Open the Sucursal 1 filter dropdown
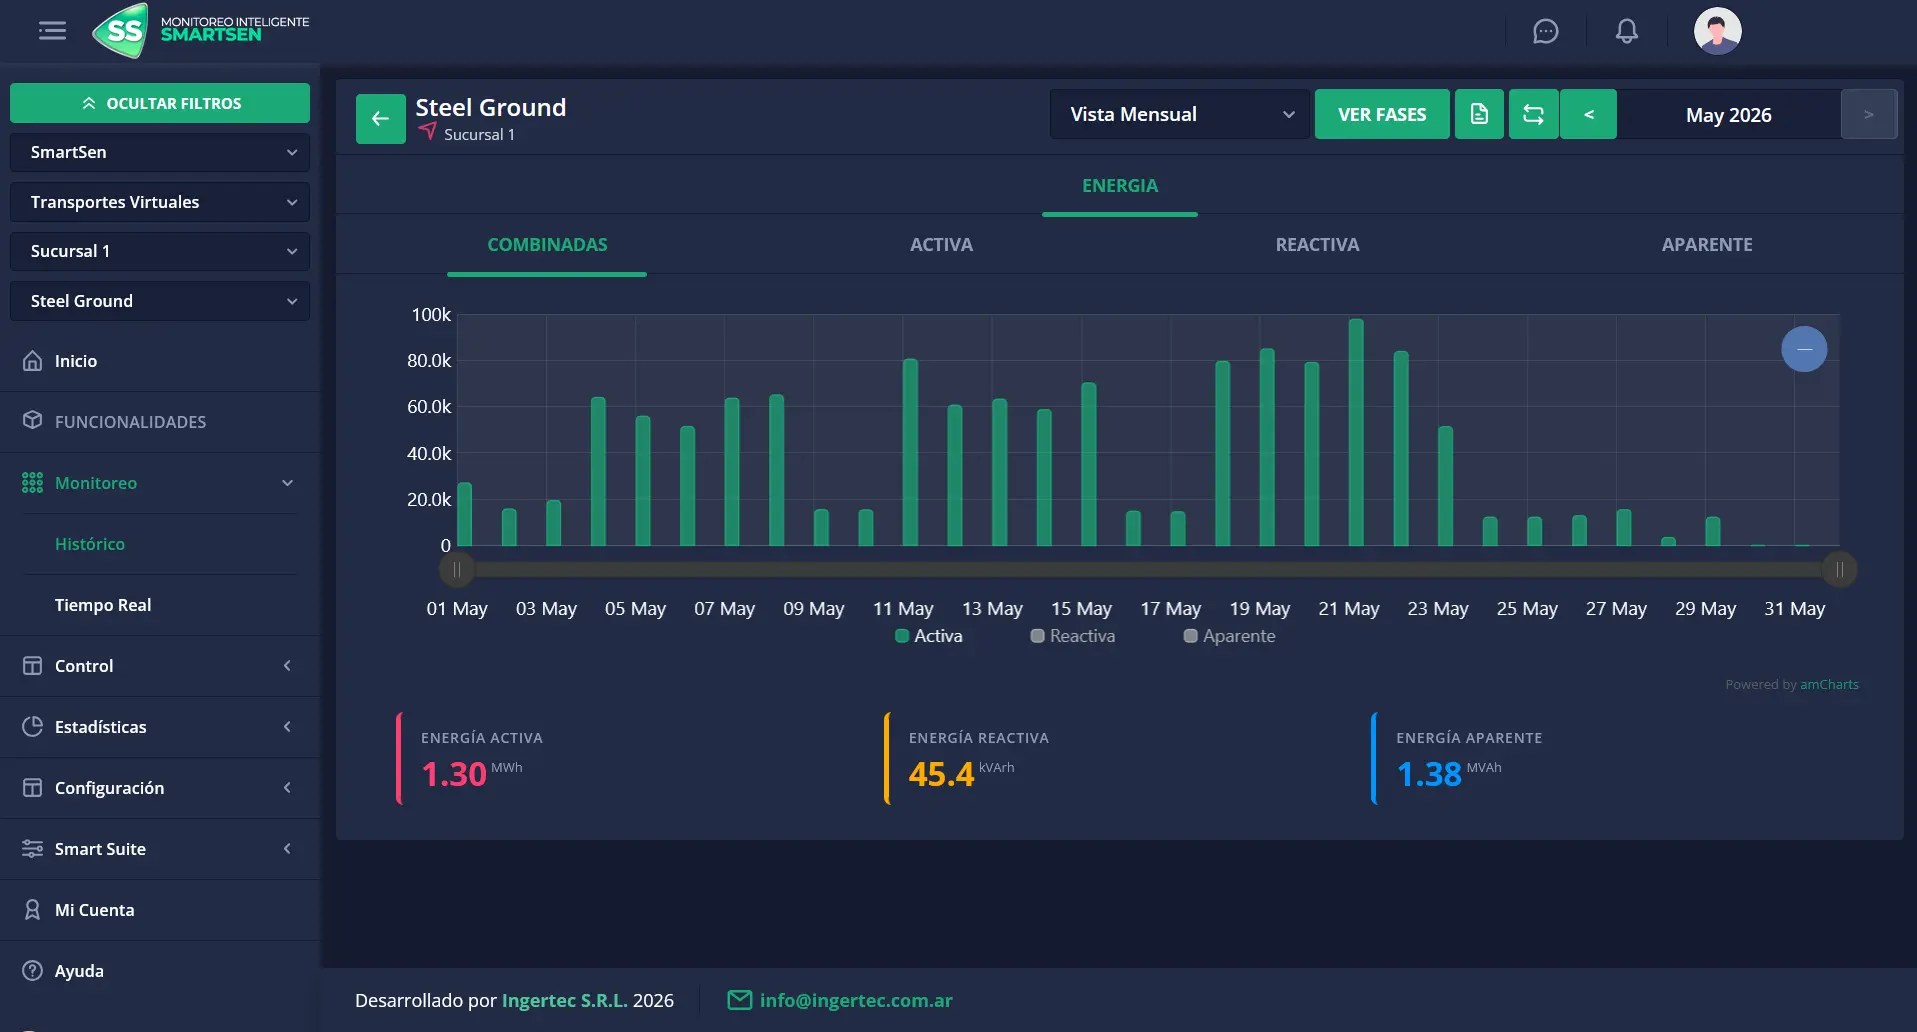This screenshot has width=1917, height=1032. [x=160, y=251]
